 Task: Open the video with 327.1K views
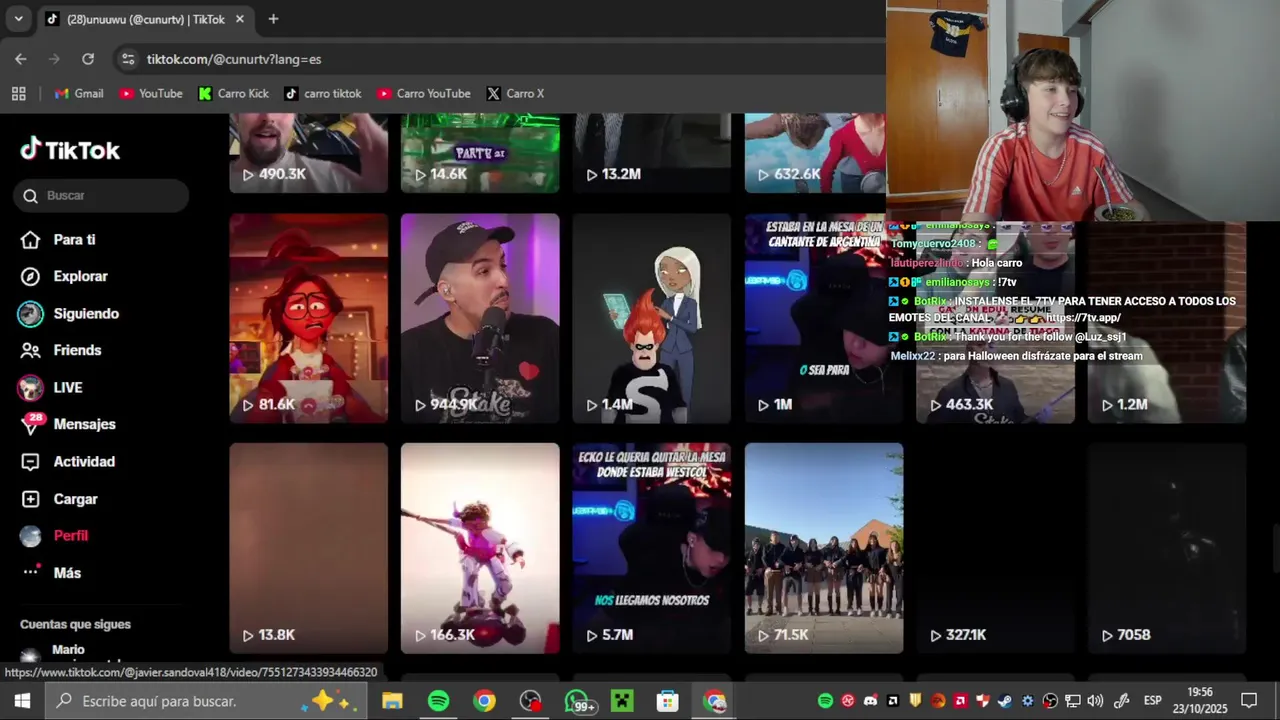coord(996,548)
